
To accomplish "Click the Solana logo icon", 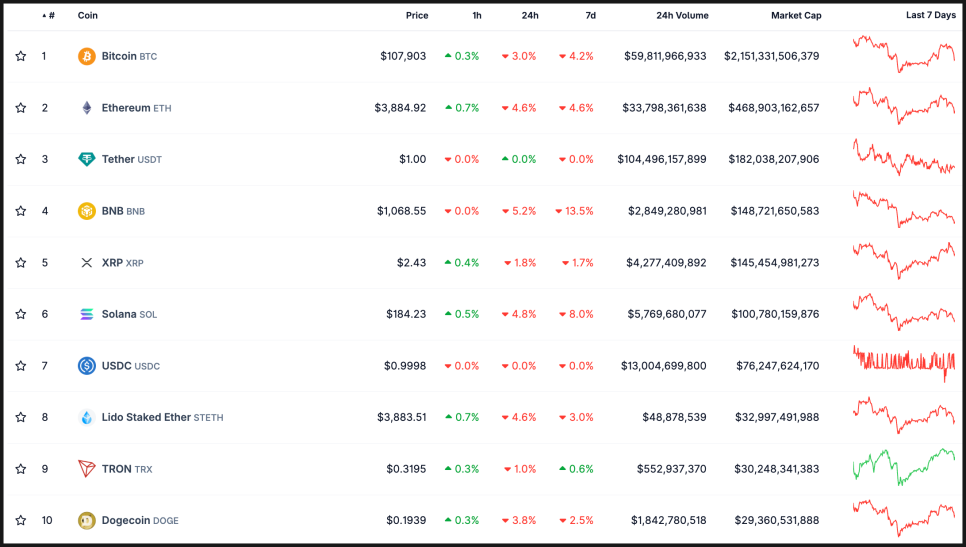I will click(87, 314).
